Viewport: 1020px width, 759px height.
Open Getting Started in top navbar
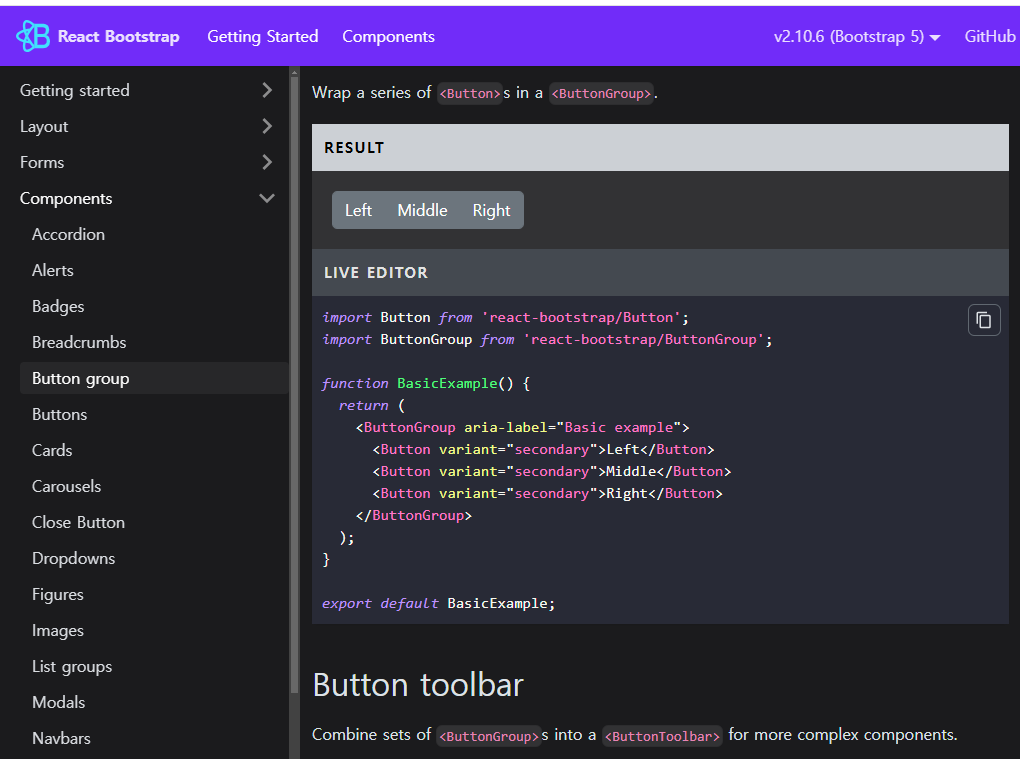pyautogui.click(x=263, y=36)
